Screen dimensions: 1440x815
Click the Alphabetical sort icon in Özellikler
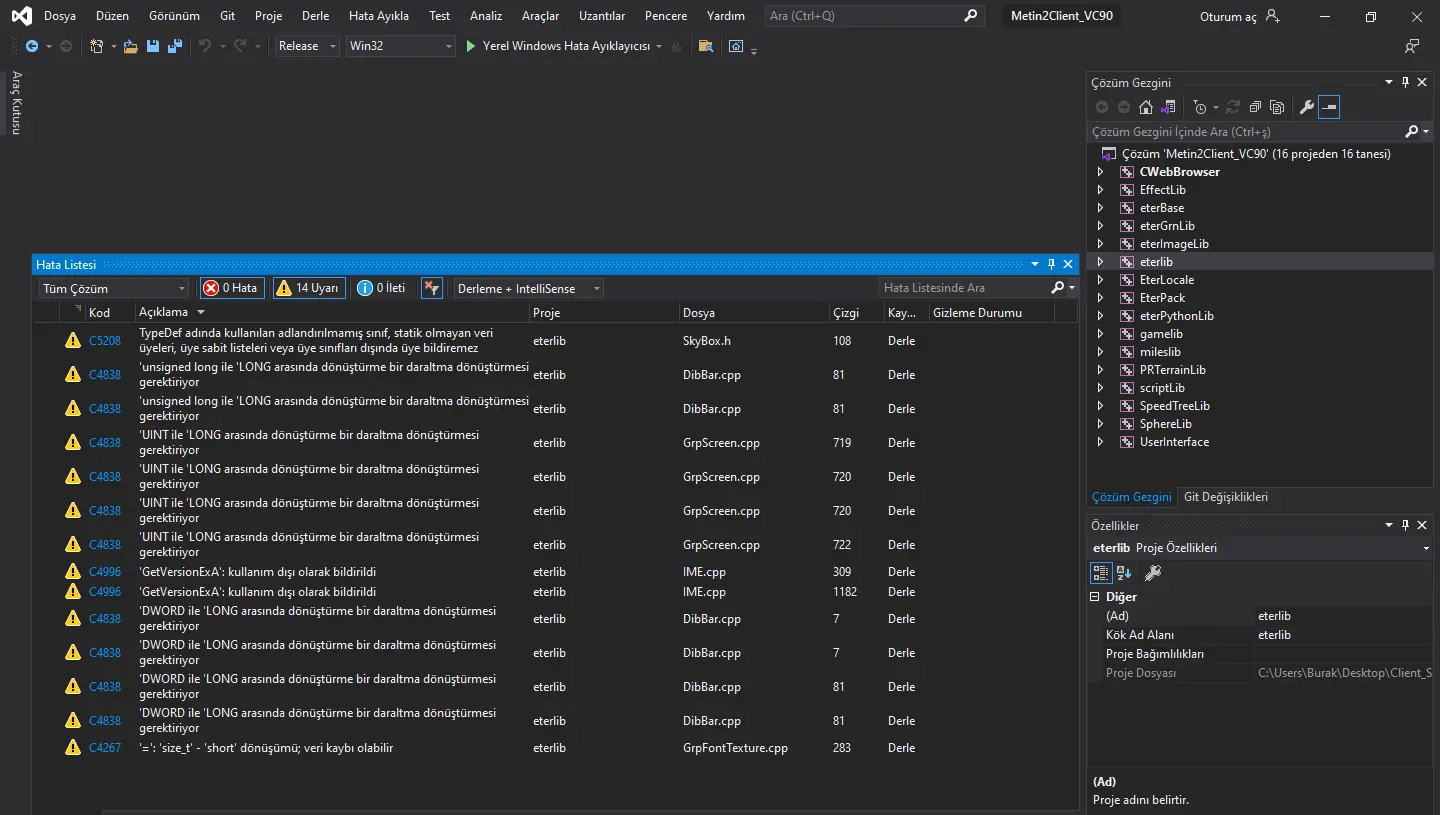click(1124, 573)
